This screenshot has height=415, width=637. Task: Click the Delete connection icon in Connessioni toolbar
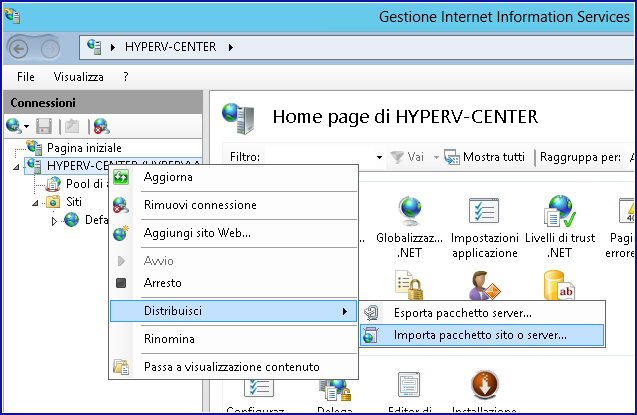(102, 126)
